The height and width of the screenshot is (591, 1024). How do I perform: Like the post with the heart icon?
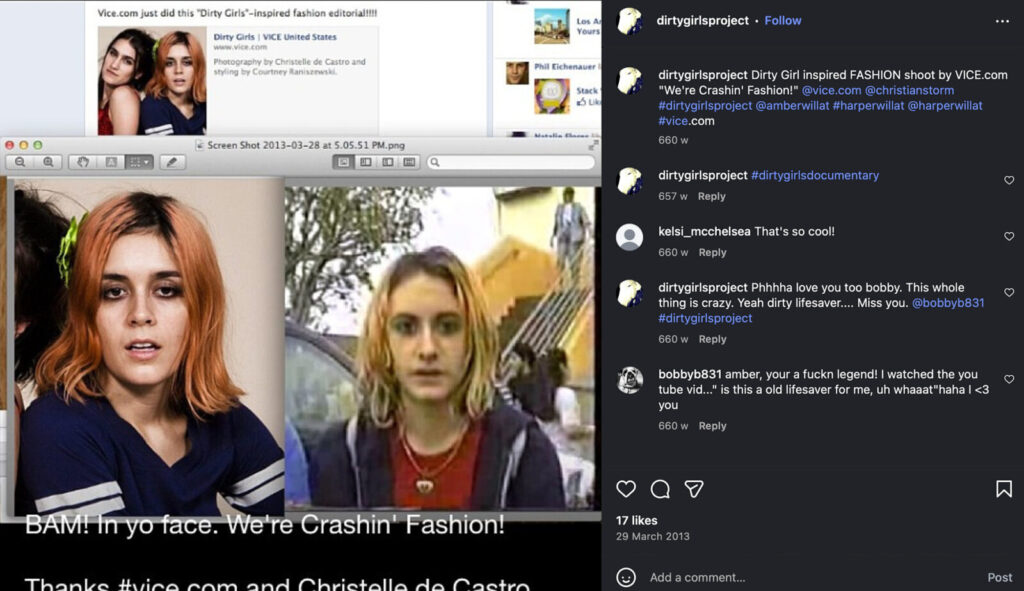626,489
